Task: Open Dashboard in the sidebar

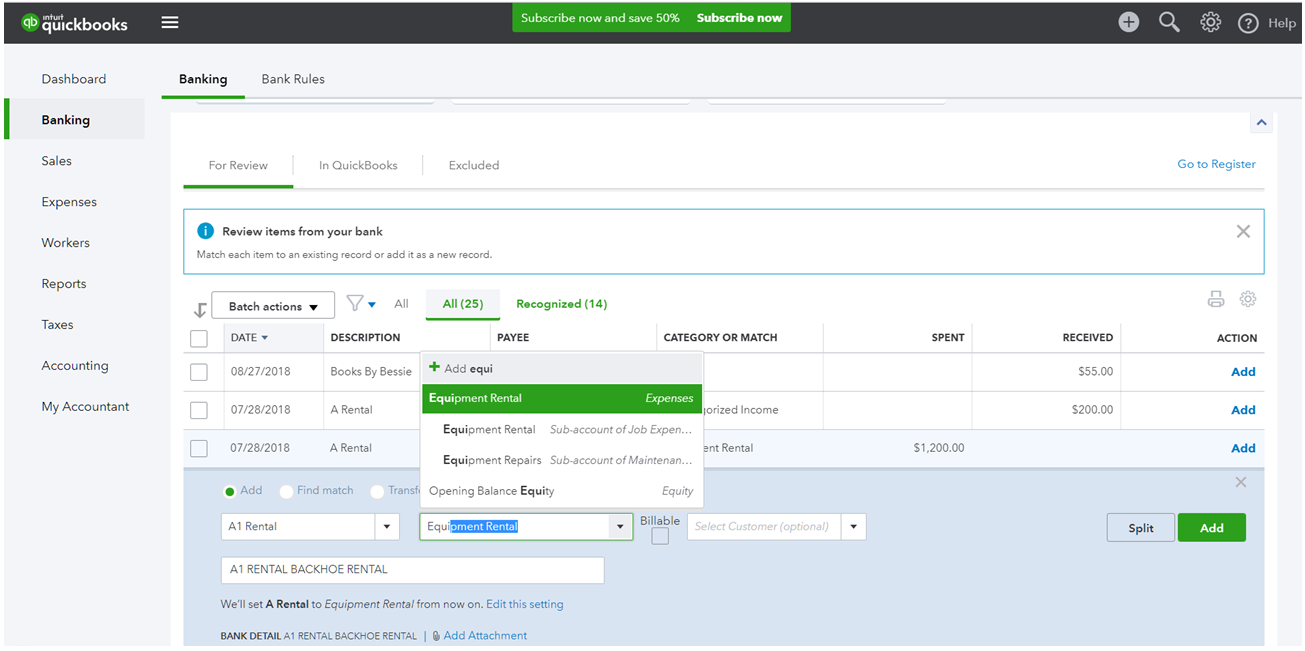Action: (x=74, y=79)
